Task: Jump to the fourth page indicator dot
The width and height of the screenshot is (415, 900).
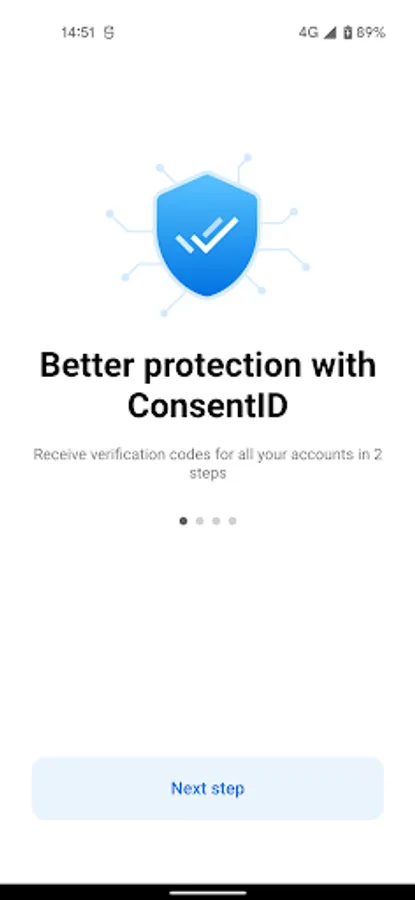Action: pos(232,521)
